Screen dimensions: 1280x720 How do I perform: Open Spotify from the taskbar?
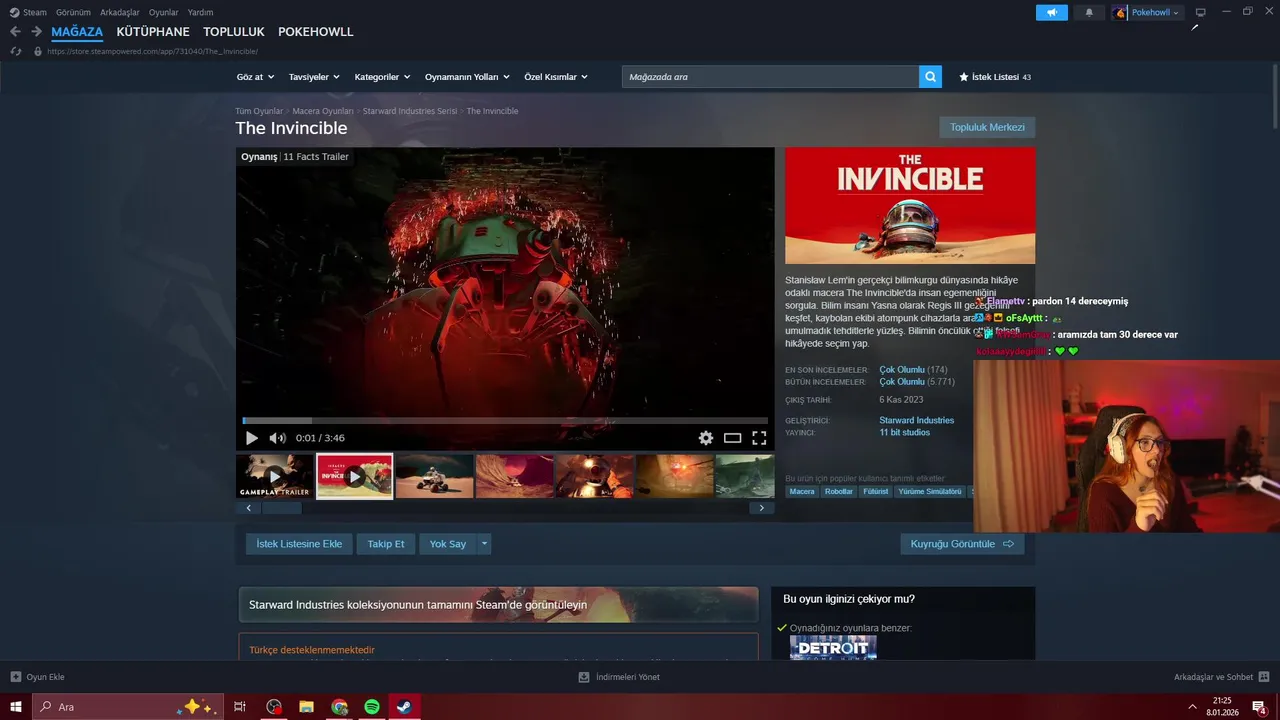pyautogui.click(x=371, y=707)
